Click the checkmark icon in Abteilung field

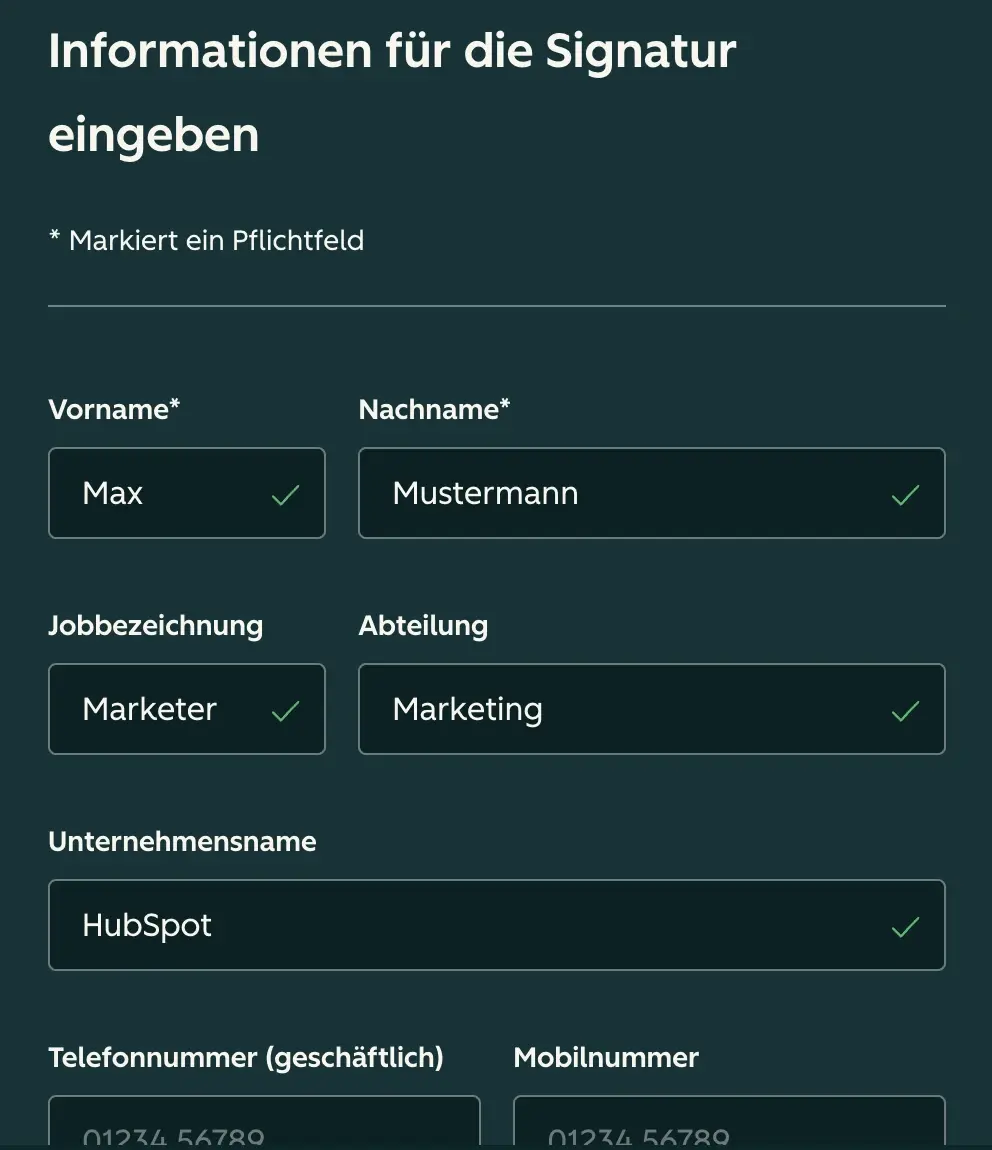[905, 711]
